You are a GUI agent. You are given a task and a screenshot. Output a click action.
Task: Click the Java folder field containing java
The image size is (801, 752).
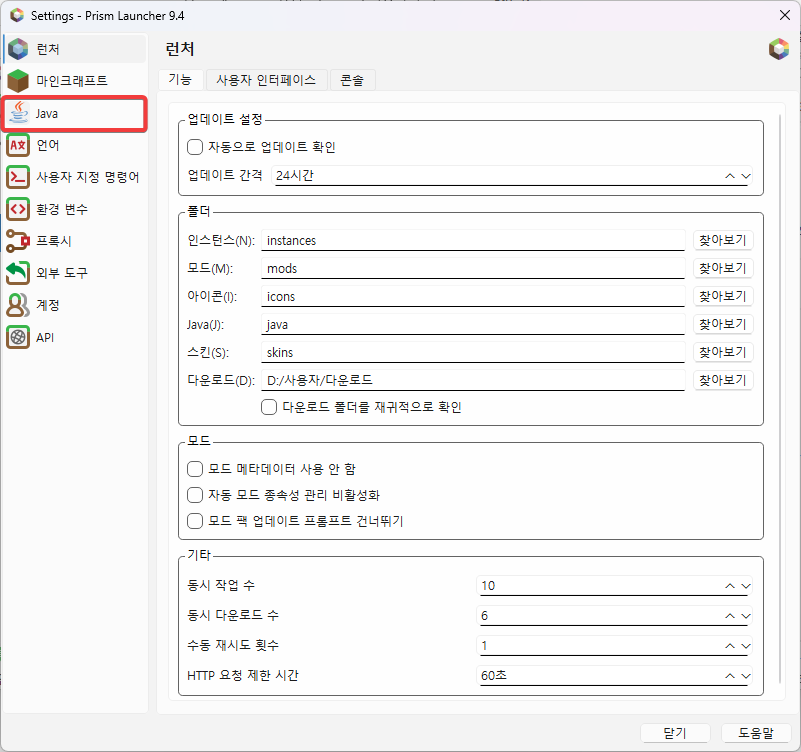click(473, 325)
